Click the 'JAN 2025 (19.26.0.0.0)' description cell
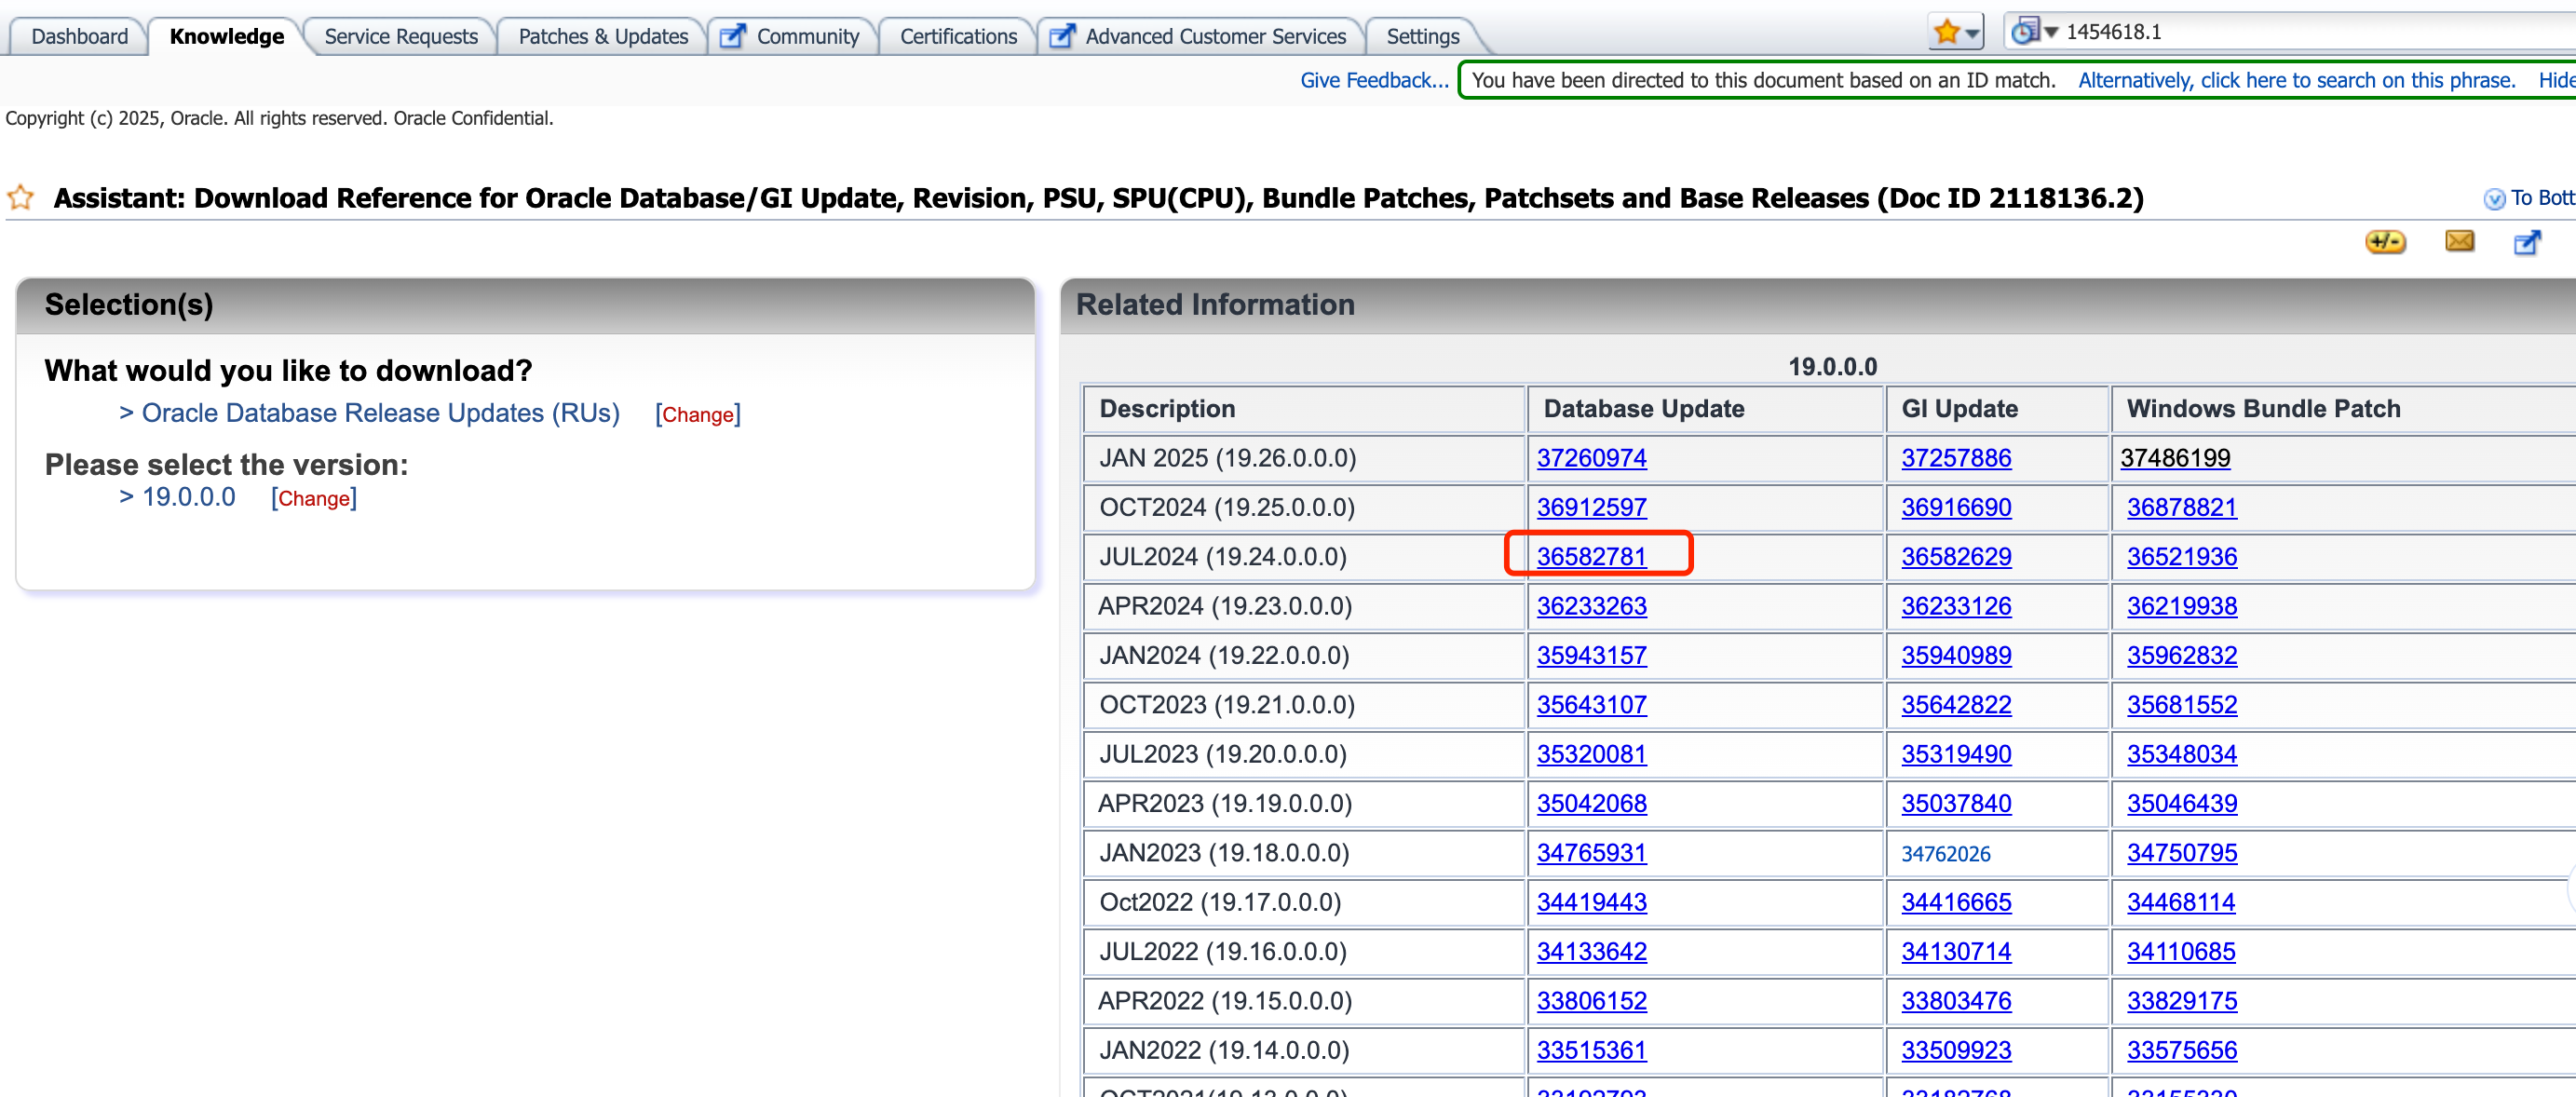Image resolution: width=2576 pixels, height=1097 pixels. click(x=1304, y=458)
